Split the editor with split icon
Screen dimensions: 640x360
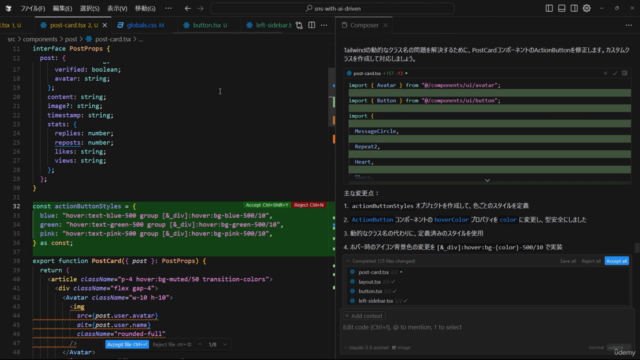coord(311,25)
